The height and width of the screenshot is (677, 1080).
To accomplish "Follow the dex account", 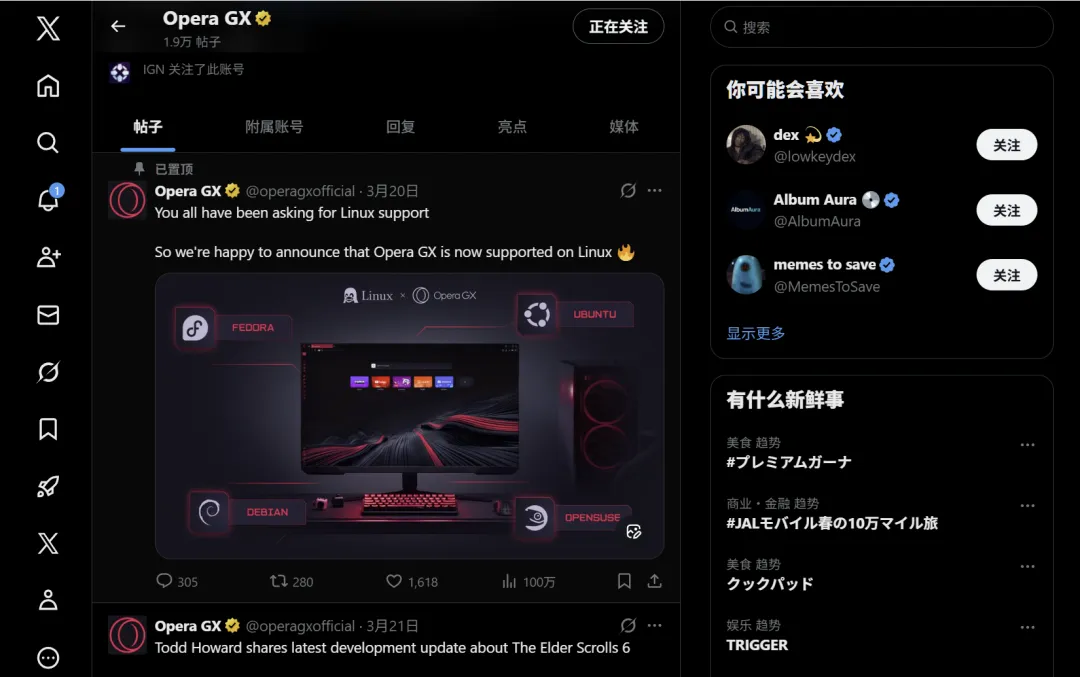I will 1006,145.
